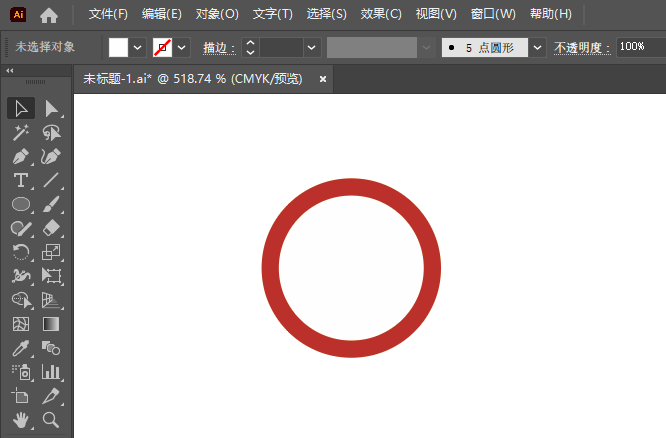The height and width of the screenshot is (438, 666).
Task: Expand the stroke weight dropdown
Action: 312,48
